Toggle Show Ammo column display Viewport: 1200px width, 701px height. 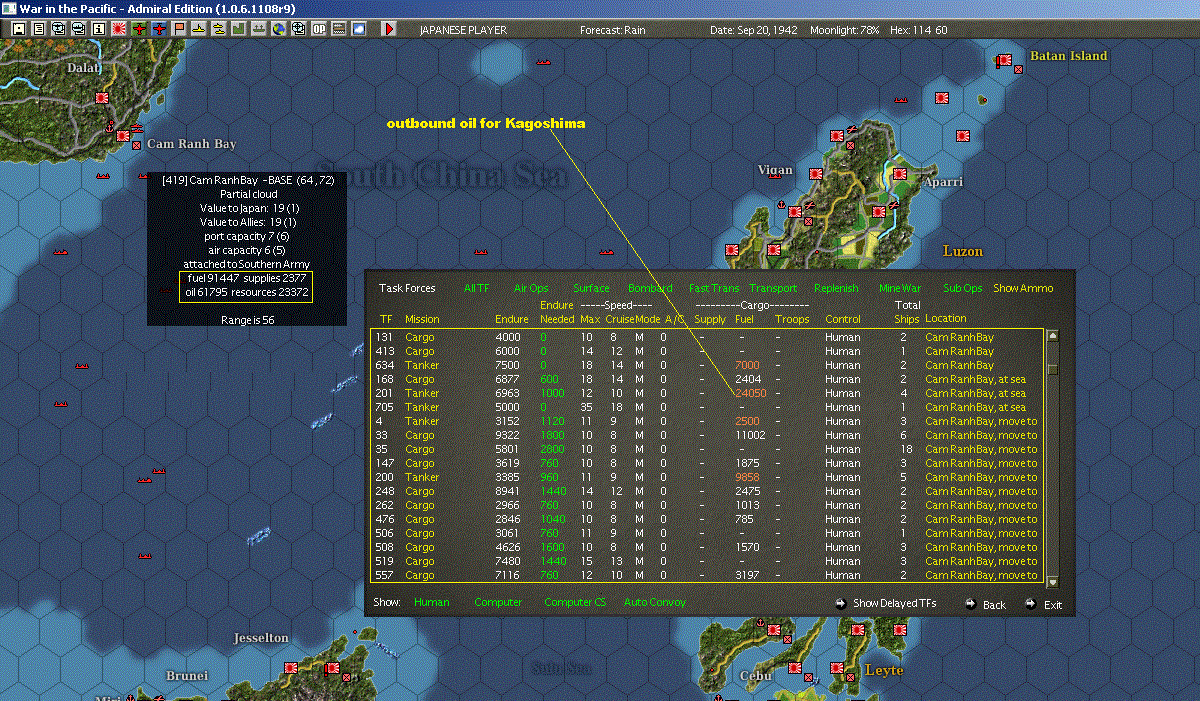pos(1023,288)
